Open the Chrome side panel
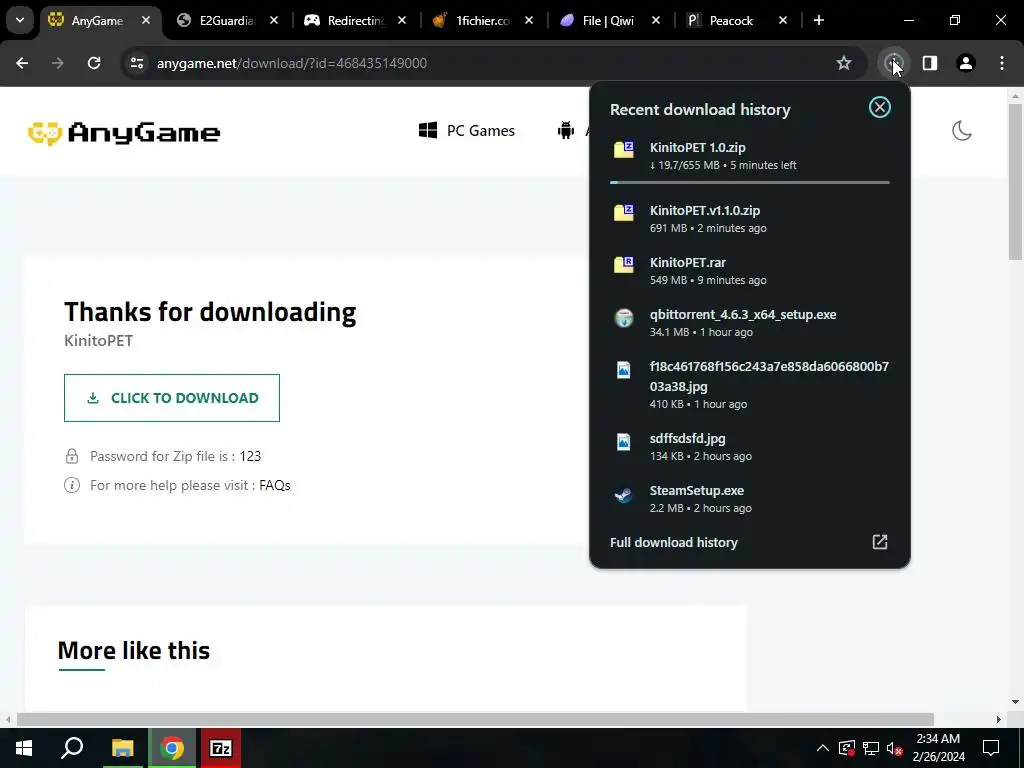 (x=930, y=63)
